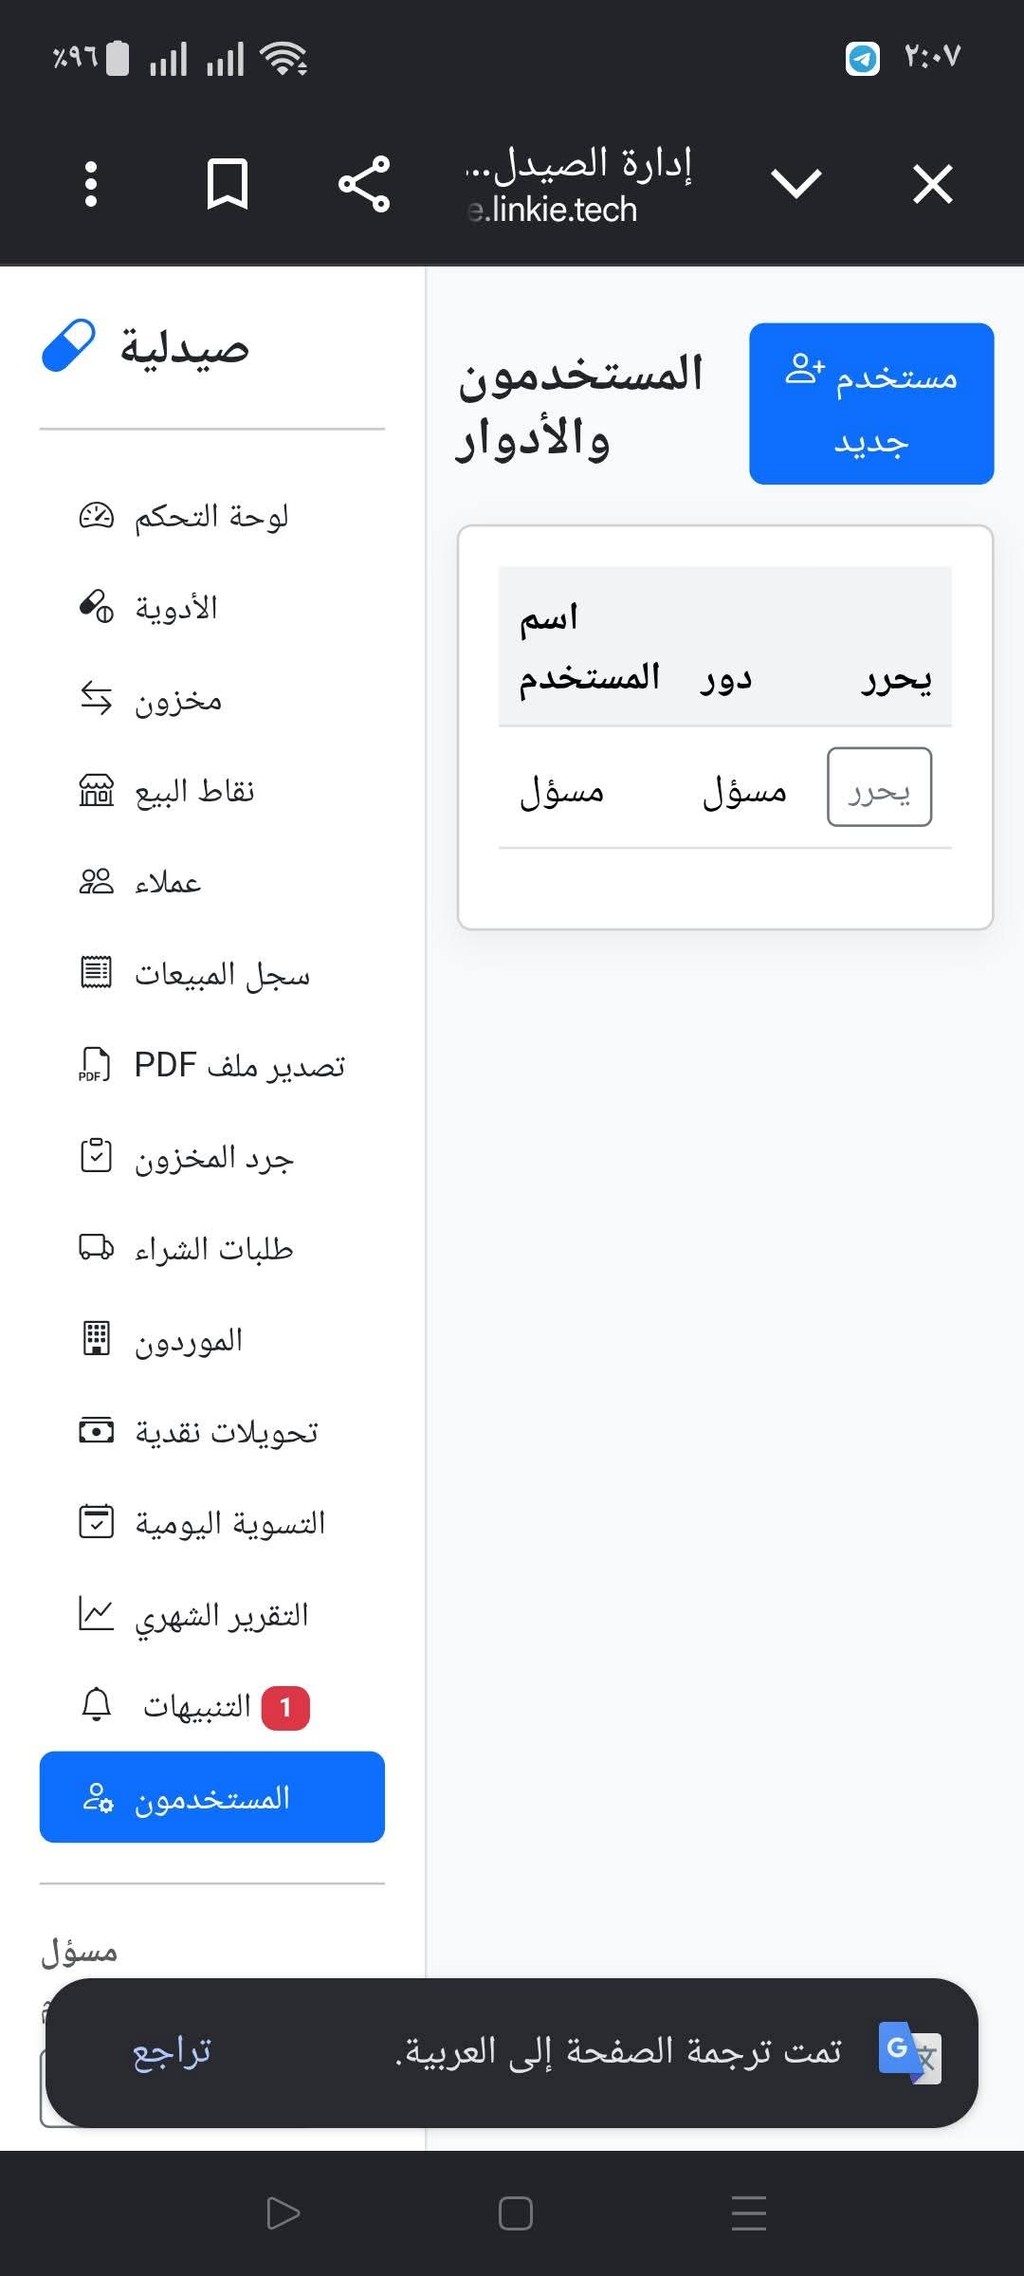
Task: Expand the page title chevron dropdown
Action: pos(796,184)
